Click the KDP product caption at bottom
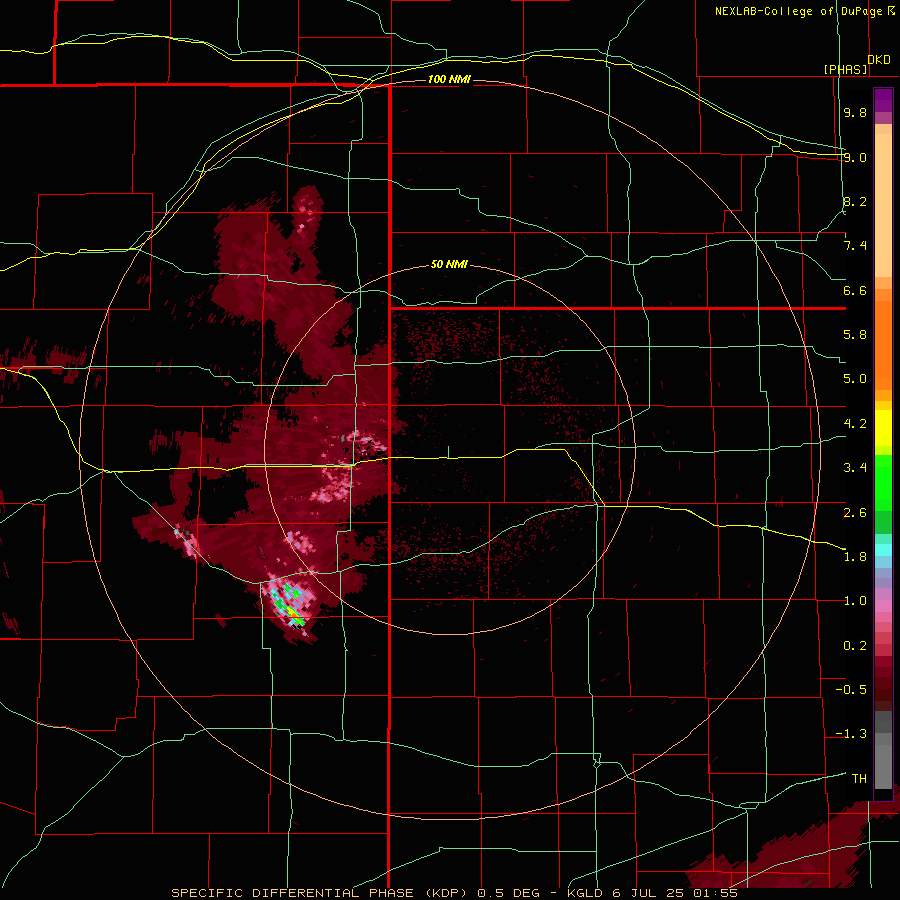 [x=455, y=893]
